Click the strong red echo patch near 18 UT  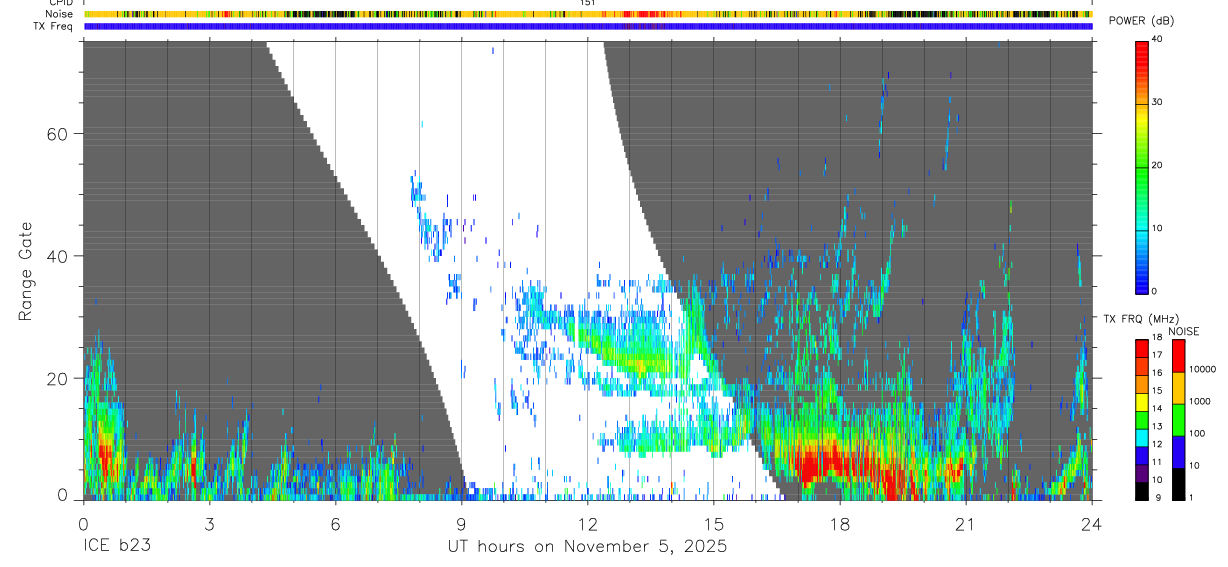coord(840,465)
